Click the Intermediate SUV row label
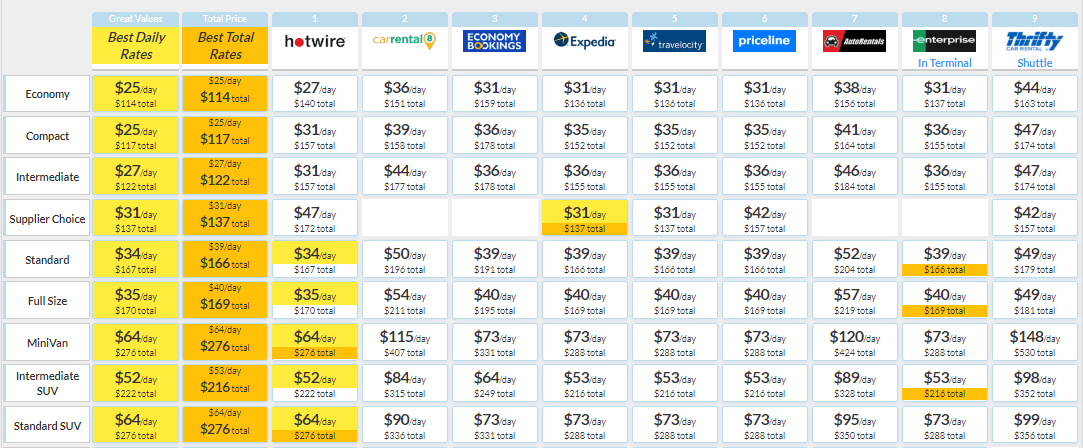The width and height of the screenshot is (1083, 448). point(47,383)
